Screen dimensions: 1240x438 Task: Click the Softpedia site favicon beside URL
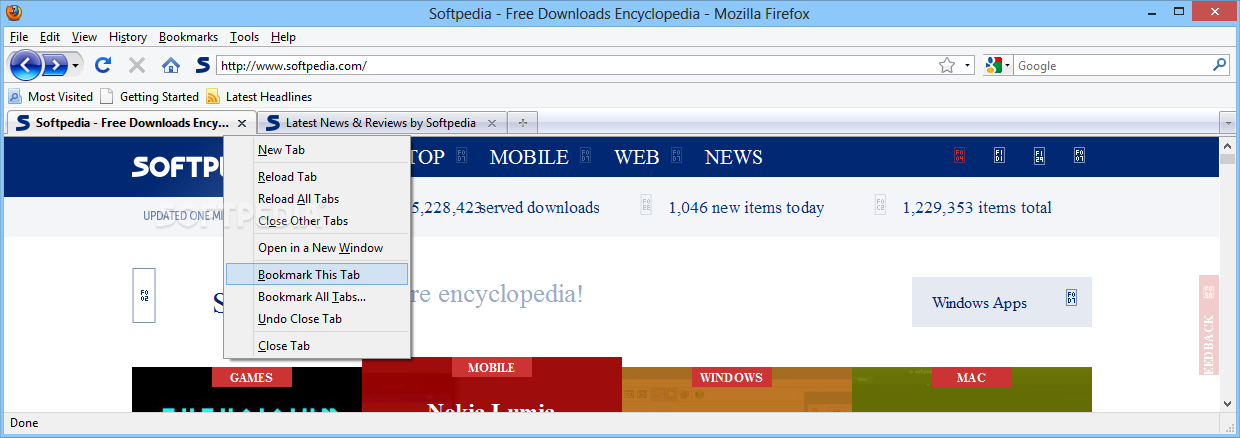[x=203, y=66]
